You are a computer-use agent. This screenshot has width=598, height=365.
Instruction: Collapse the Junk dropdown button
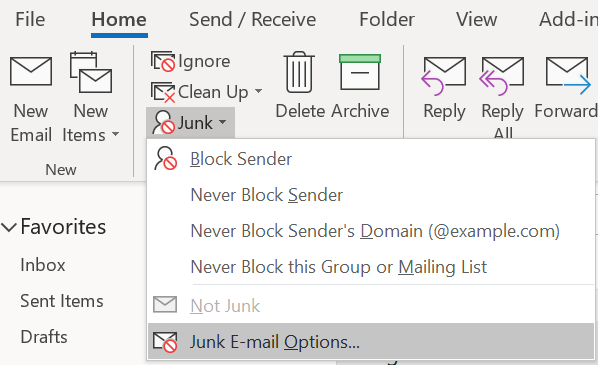tap(190, 123)
